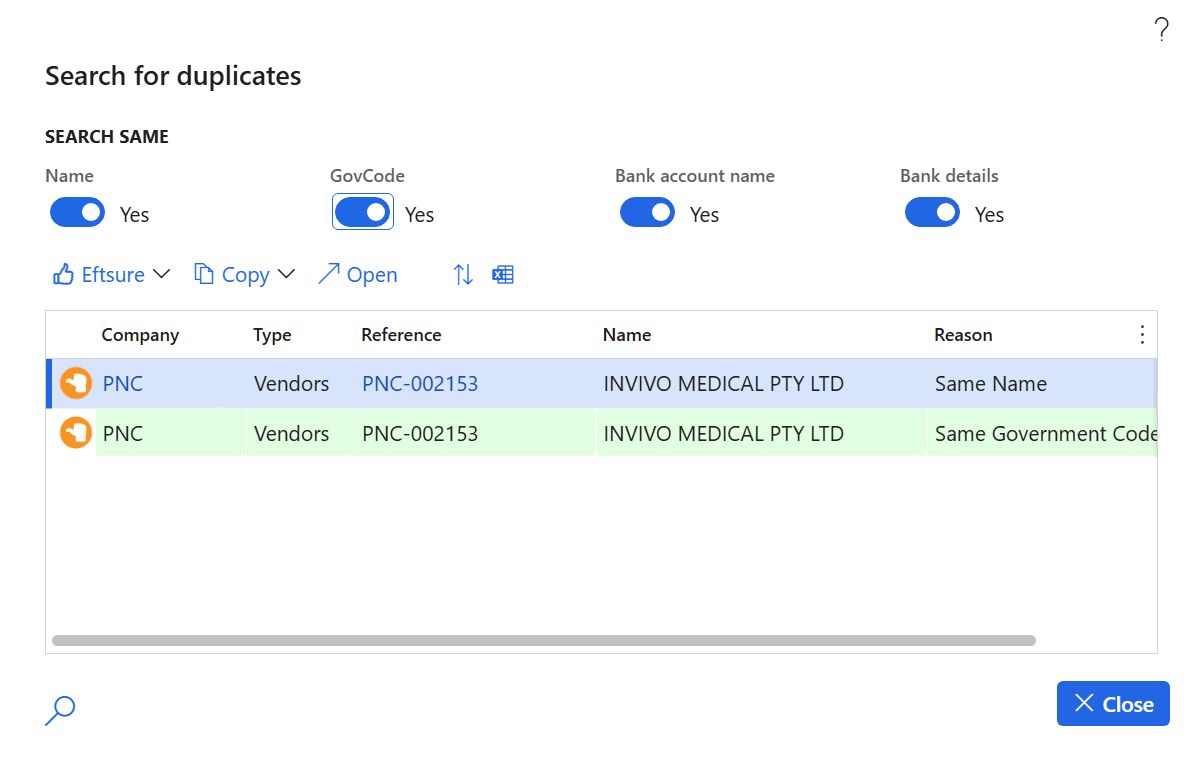Screen dimensions: 1196x769
Task: Click the magnifier search icon at bottom left
Action: coord(60,710)
